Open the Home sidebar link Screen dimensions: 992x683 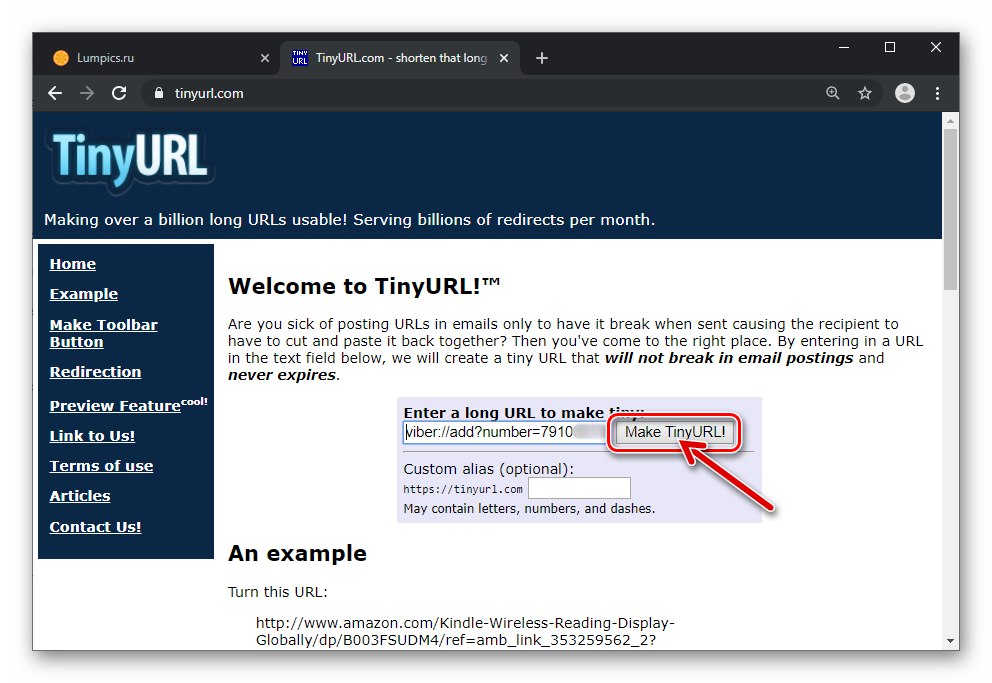tap(73, 264)
